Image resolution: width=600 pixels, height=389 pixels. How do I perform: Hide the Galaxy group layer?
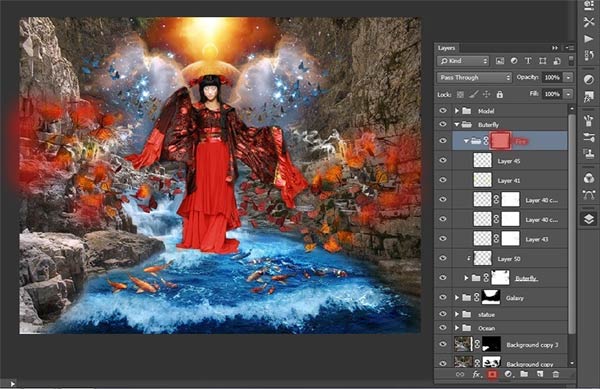pos(443,297)
